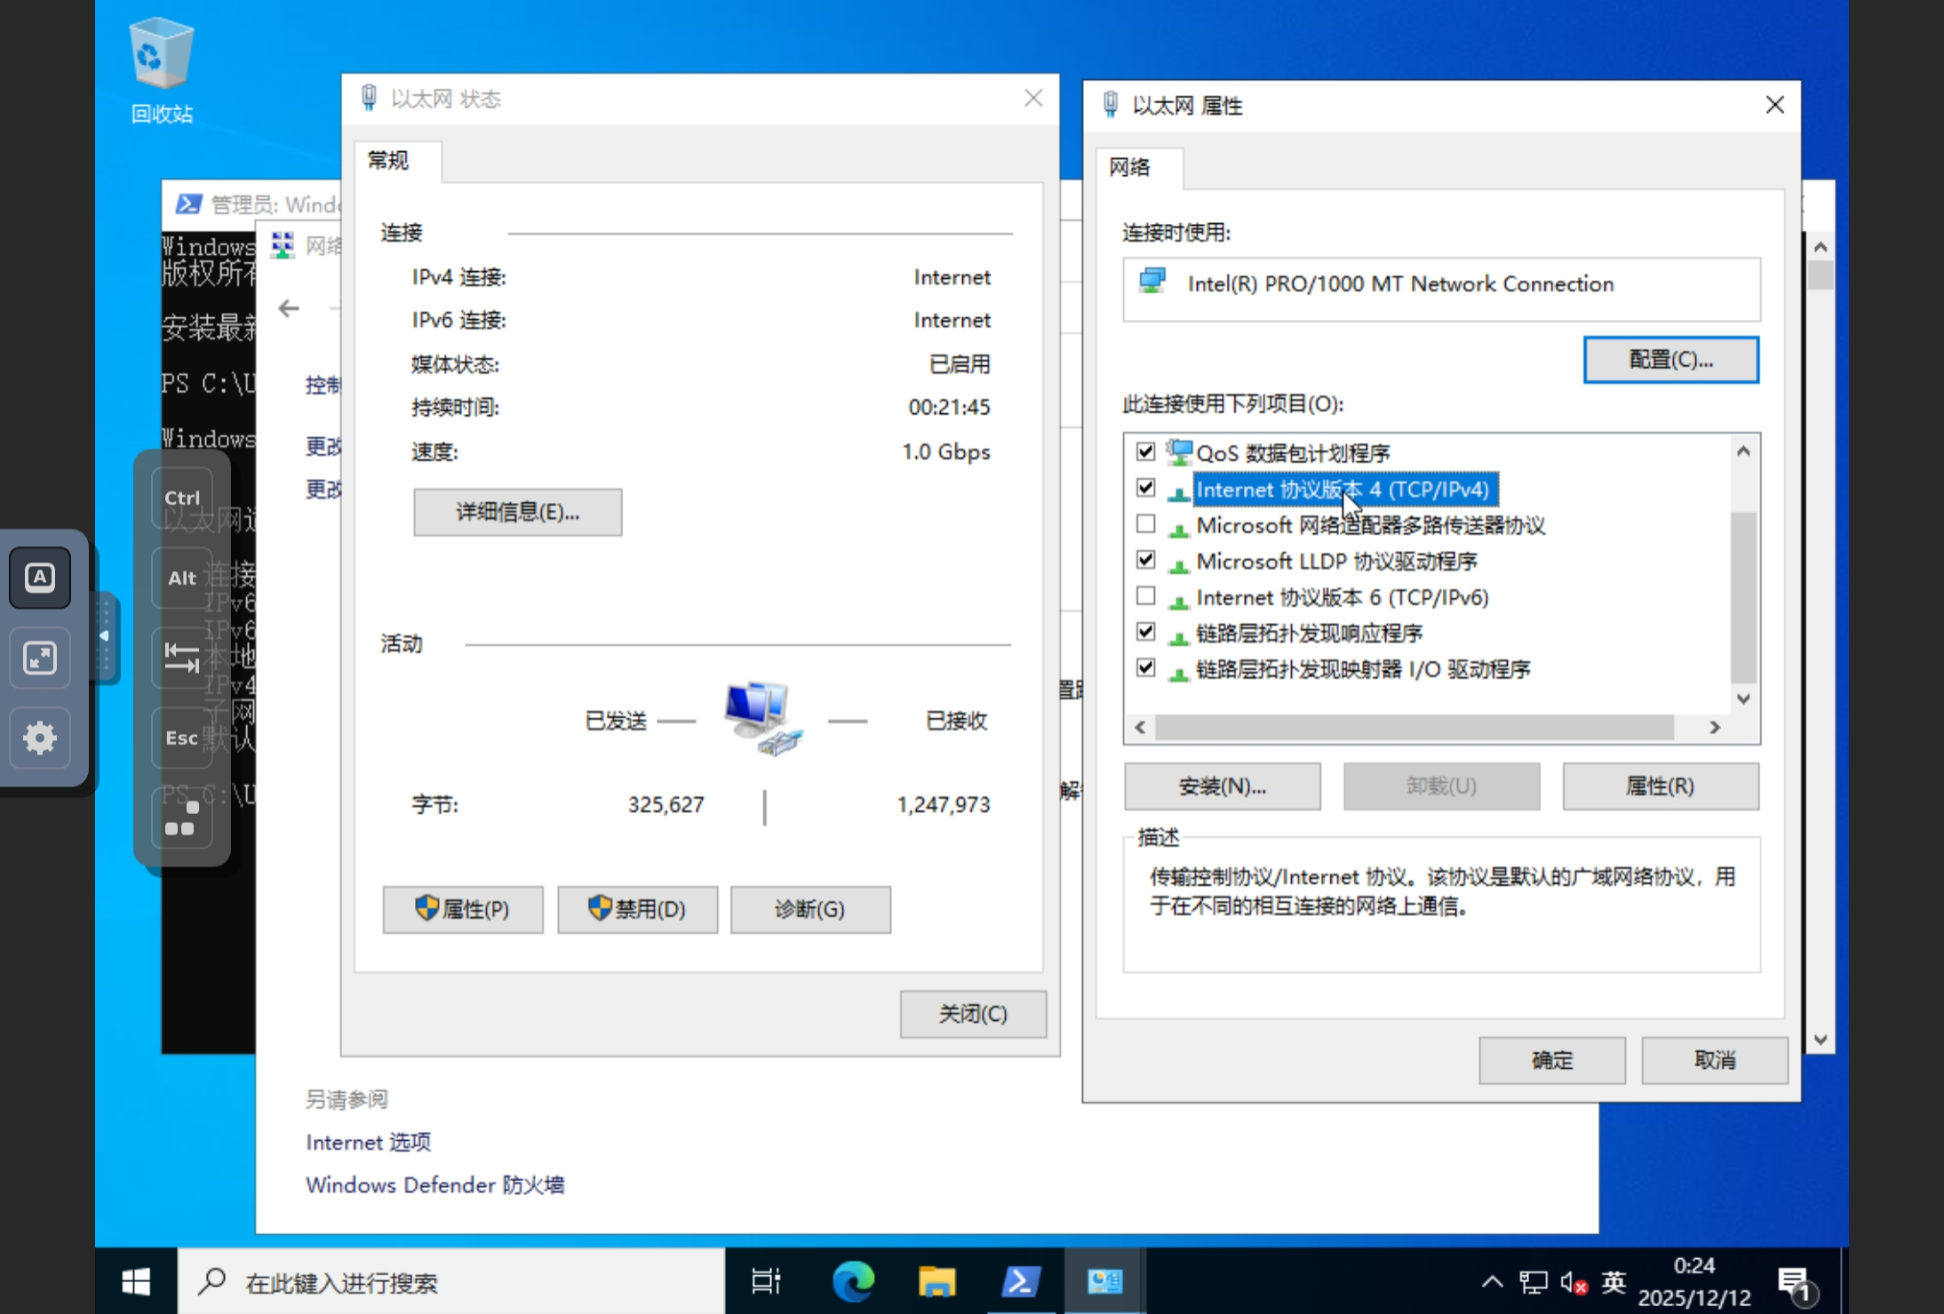
Task: Enable Internet 协议版本 6 (TCP/IPv6) checkbox
Action: [1146, 597]
